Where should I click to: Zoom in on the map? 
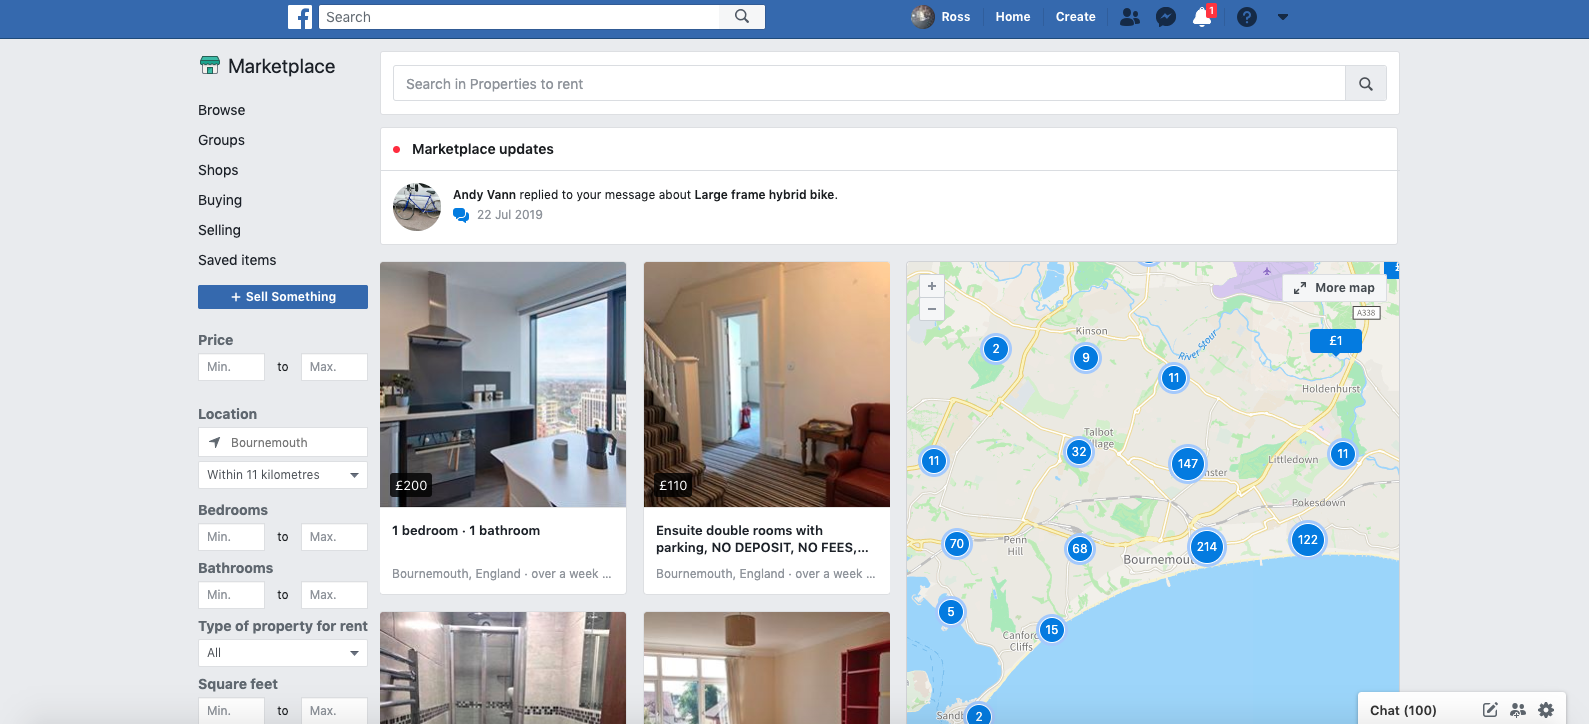point(932,286)
